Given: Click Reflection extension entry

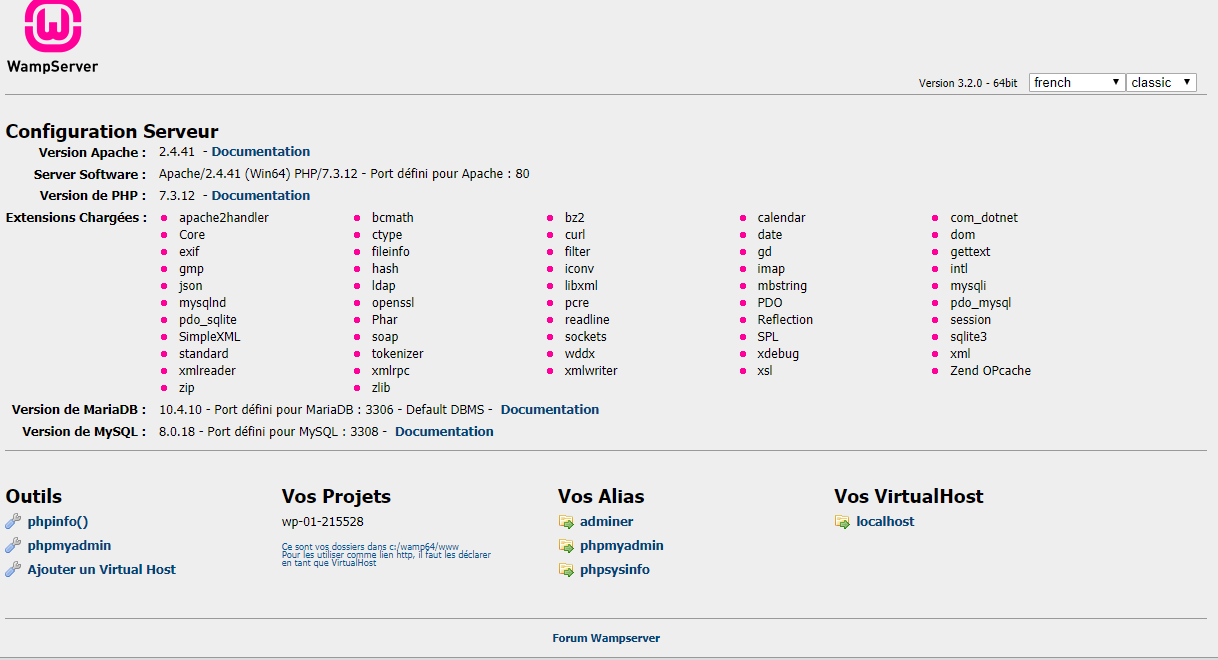Looking at the screenshot, I should coord(785,320).
